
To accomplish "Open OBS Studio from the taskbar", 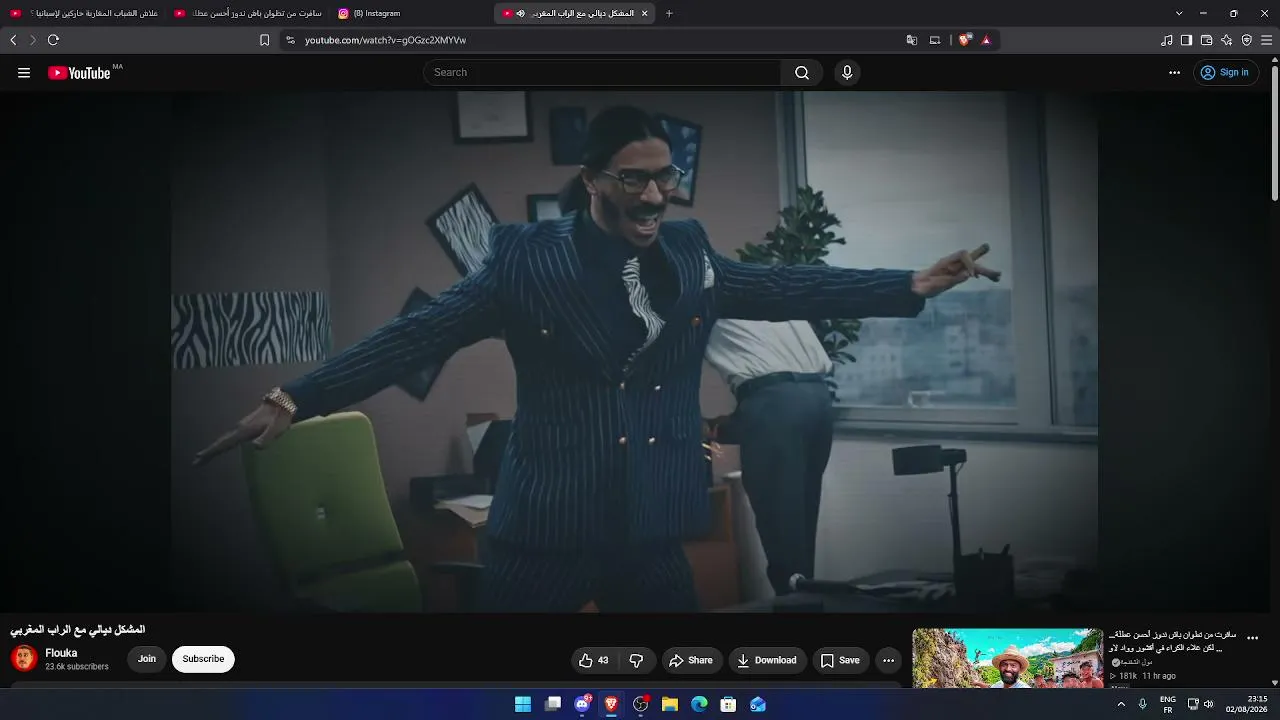I will pos(641,704).
